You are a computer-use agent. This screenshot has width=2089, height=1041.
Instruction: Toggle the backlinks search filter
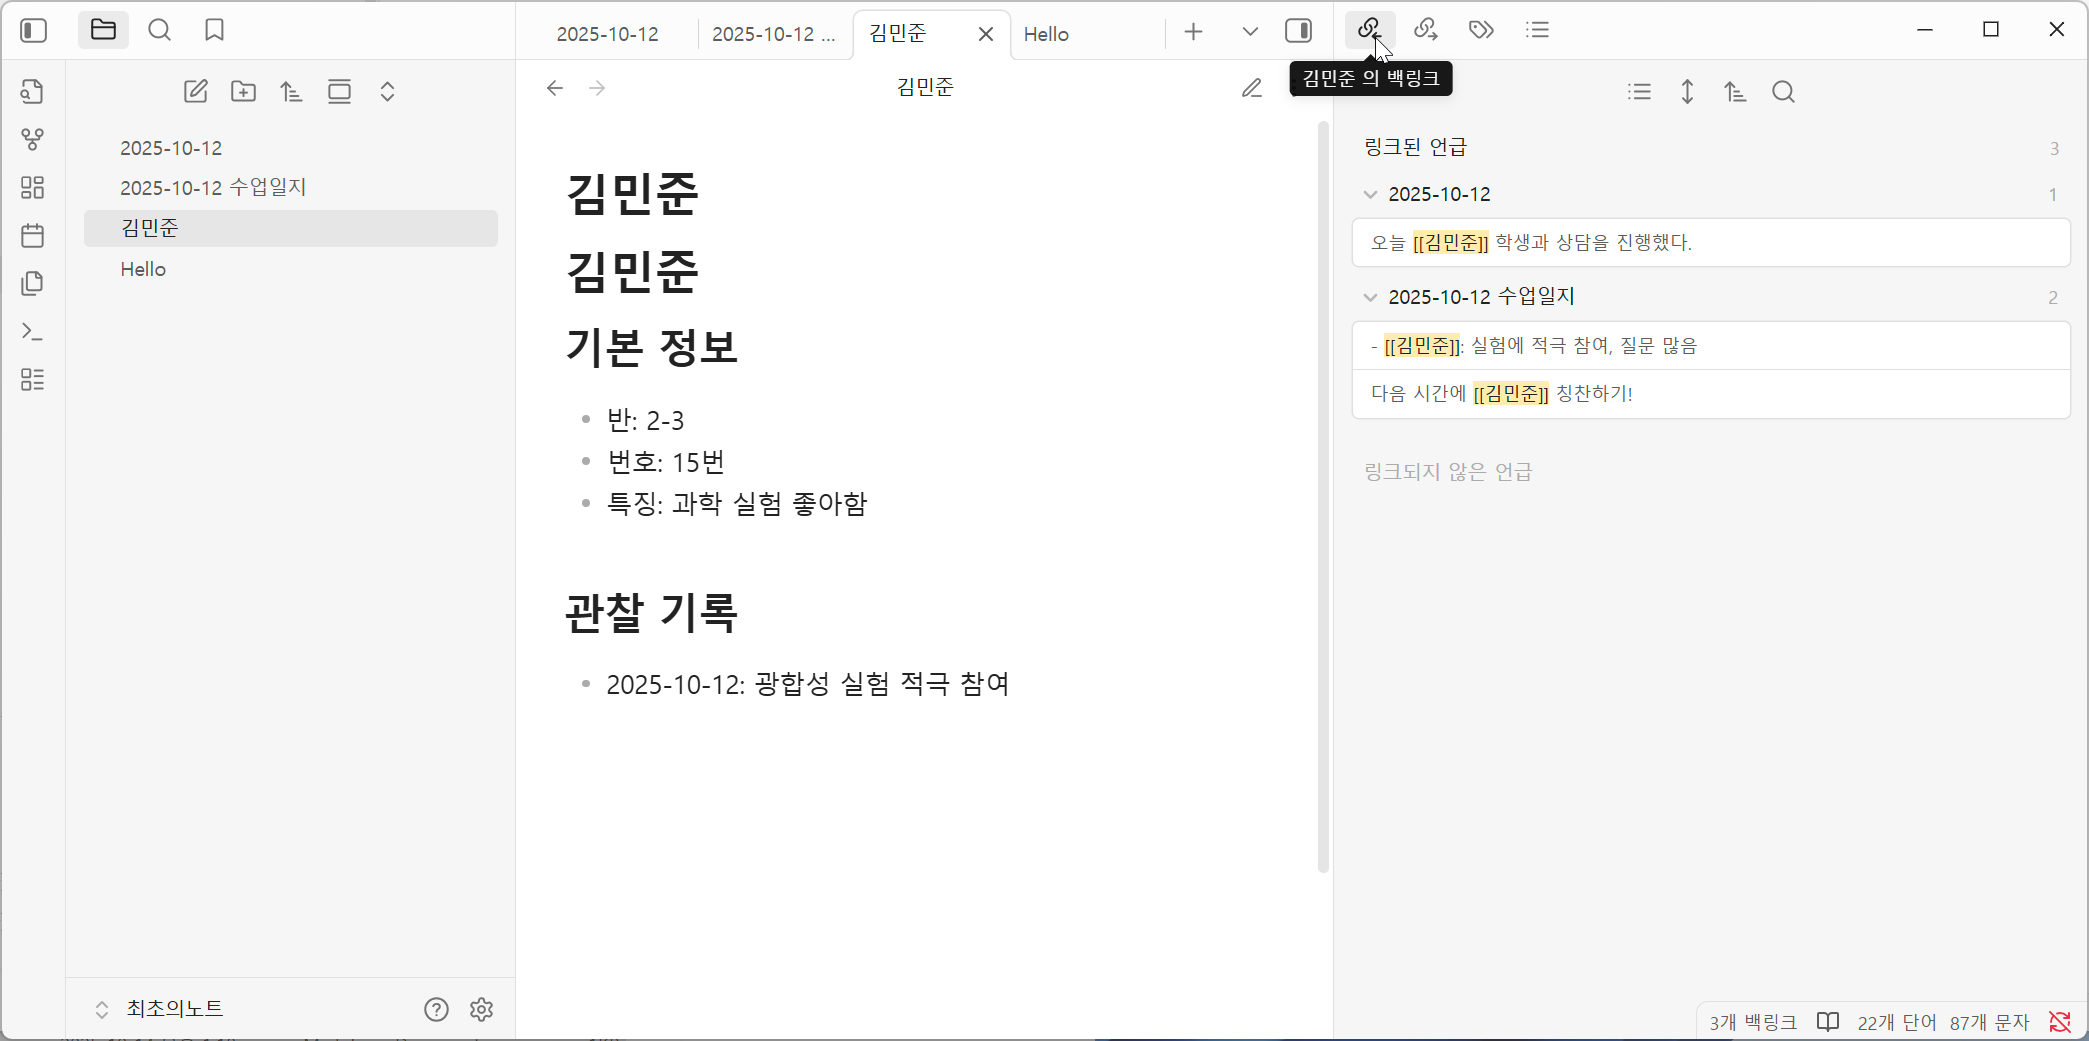click(1784, 92)
